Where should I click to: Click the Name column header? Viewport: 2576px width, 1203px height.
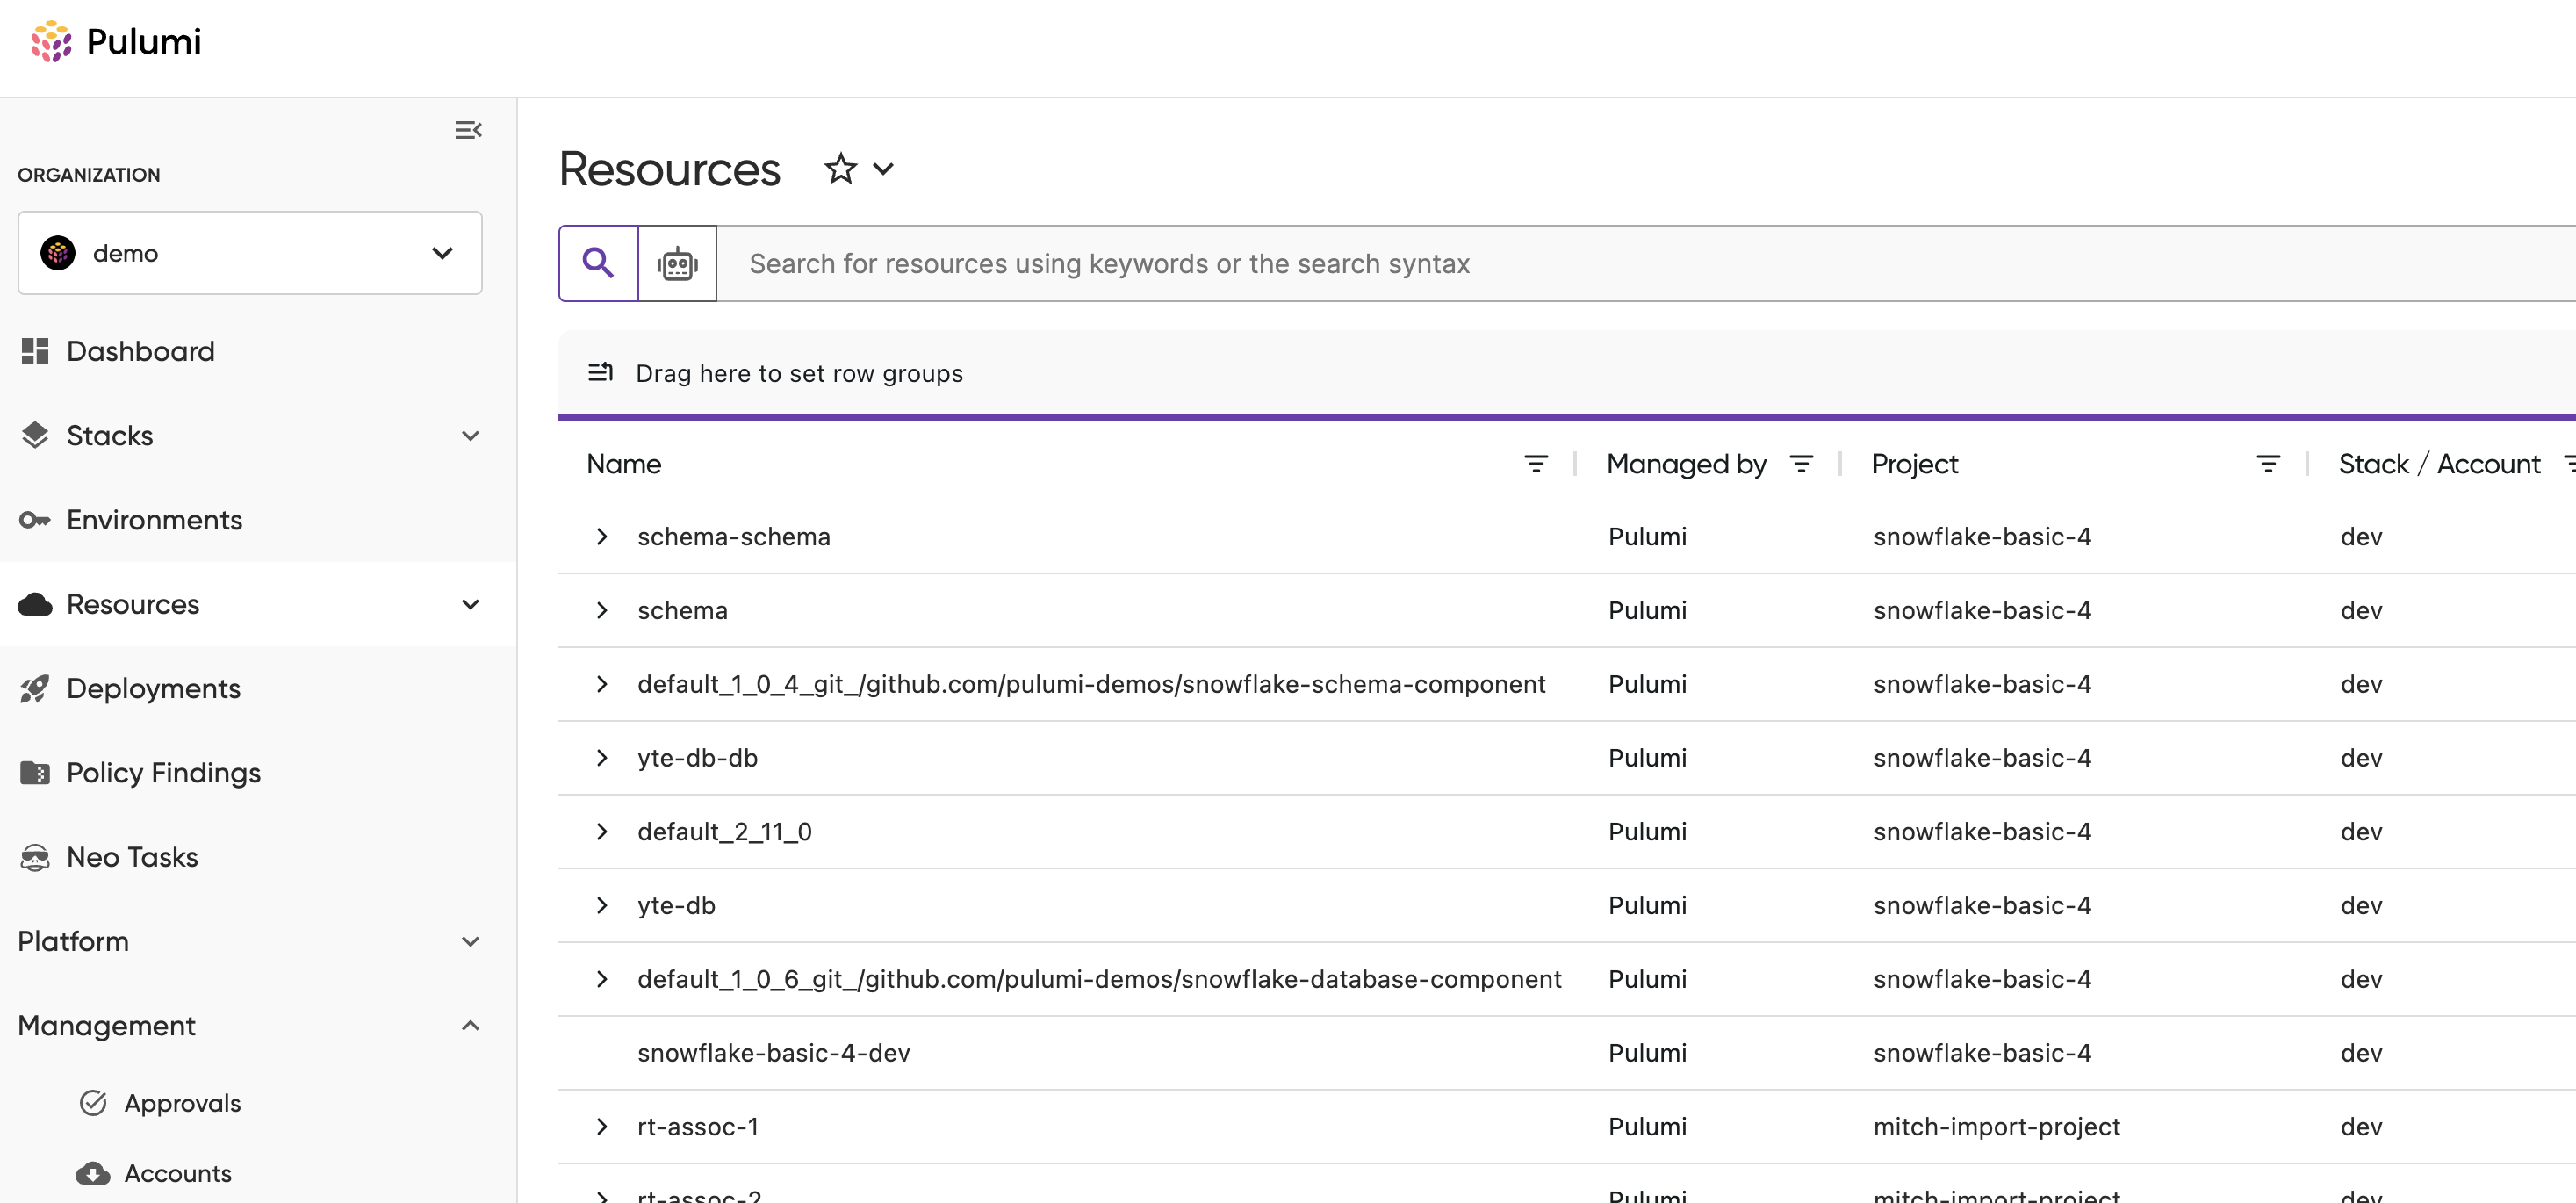(624, 464)
